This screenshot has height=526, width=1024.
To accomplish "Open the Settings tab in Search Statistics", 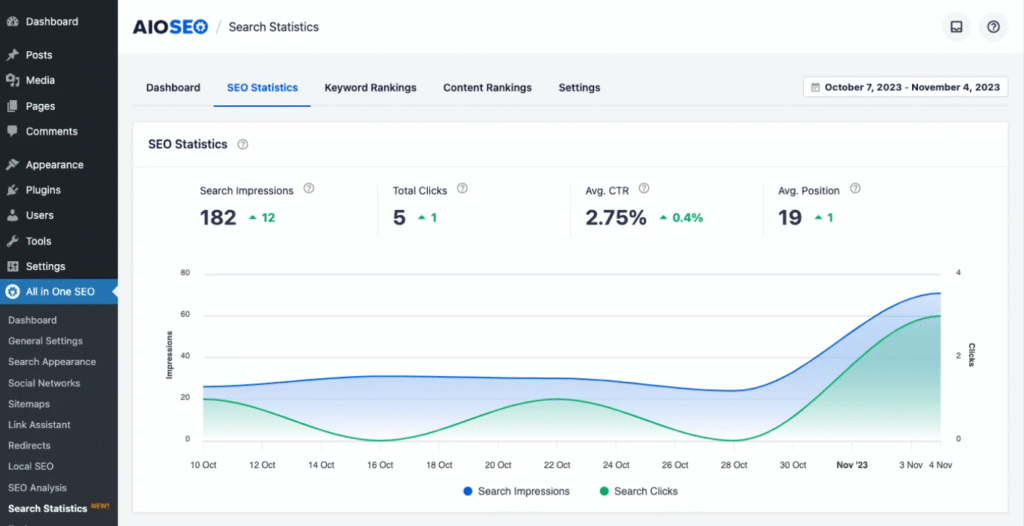I will tap(579, 88).
